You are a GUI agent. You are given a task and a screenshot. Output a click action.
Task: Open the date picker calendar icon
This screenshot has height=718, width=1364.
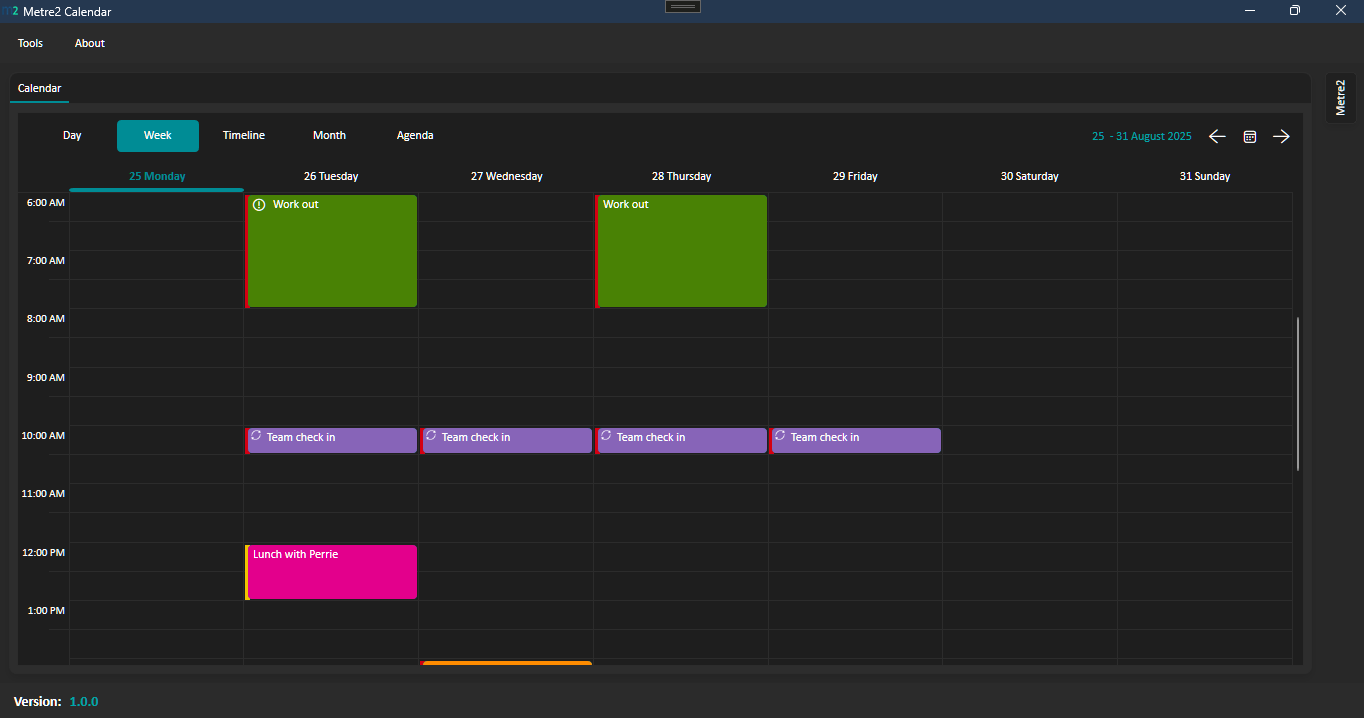pyautogui.click(x=1249, y=136)
